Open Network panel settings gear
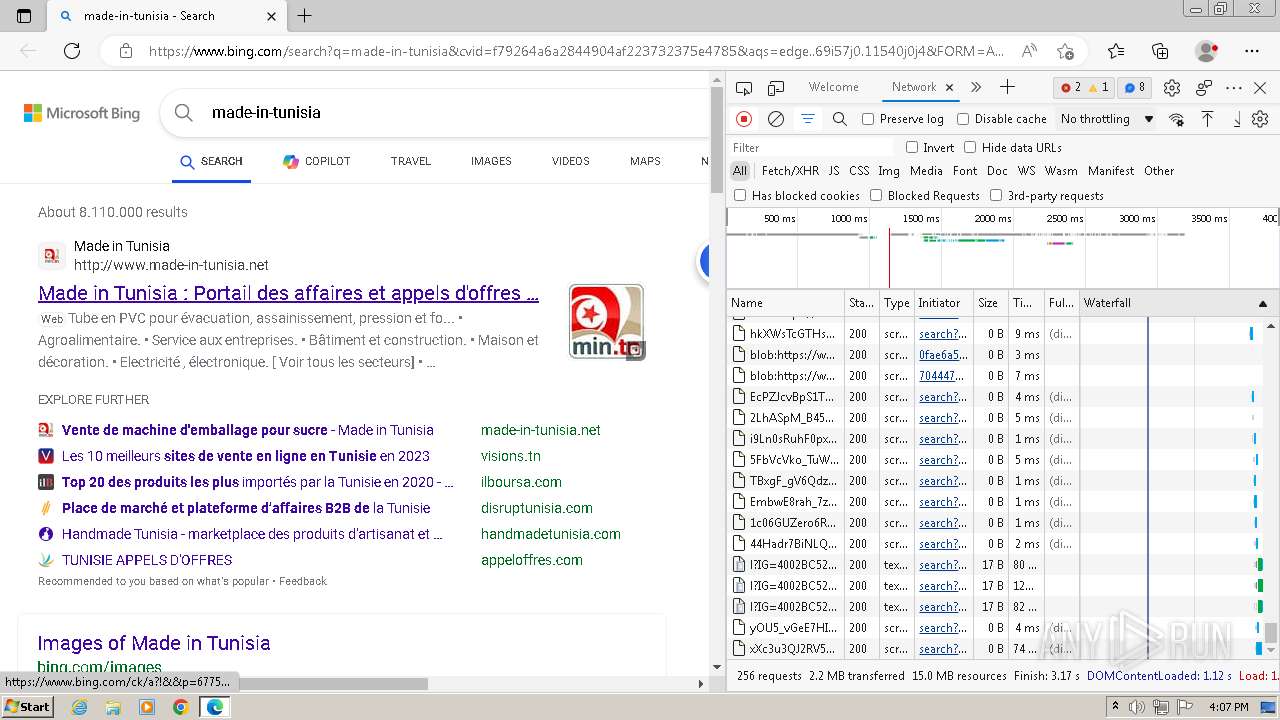1280x720 pixels. pyautogui.click(x=1260, y=119)
